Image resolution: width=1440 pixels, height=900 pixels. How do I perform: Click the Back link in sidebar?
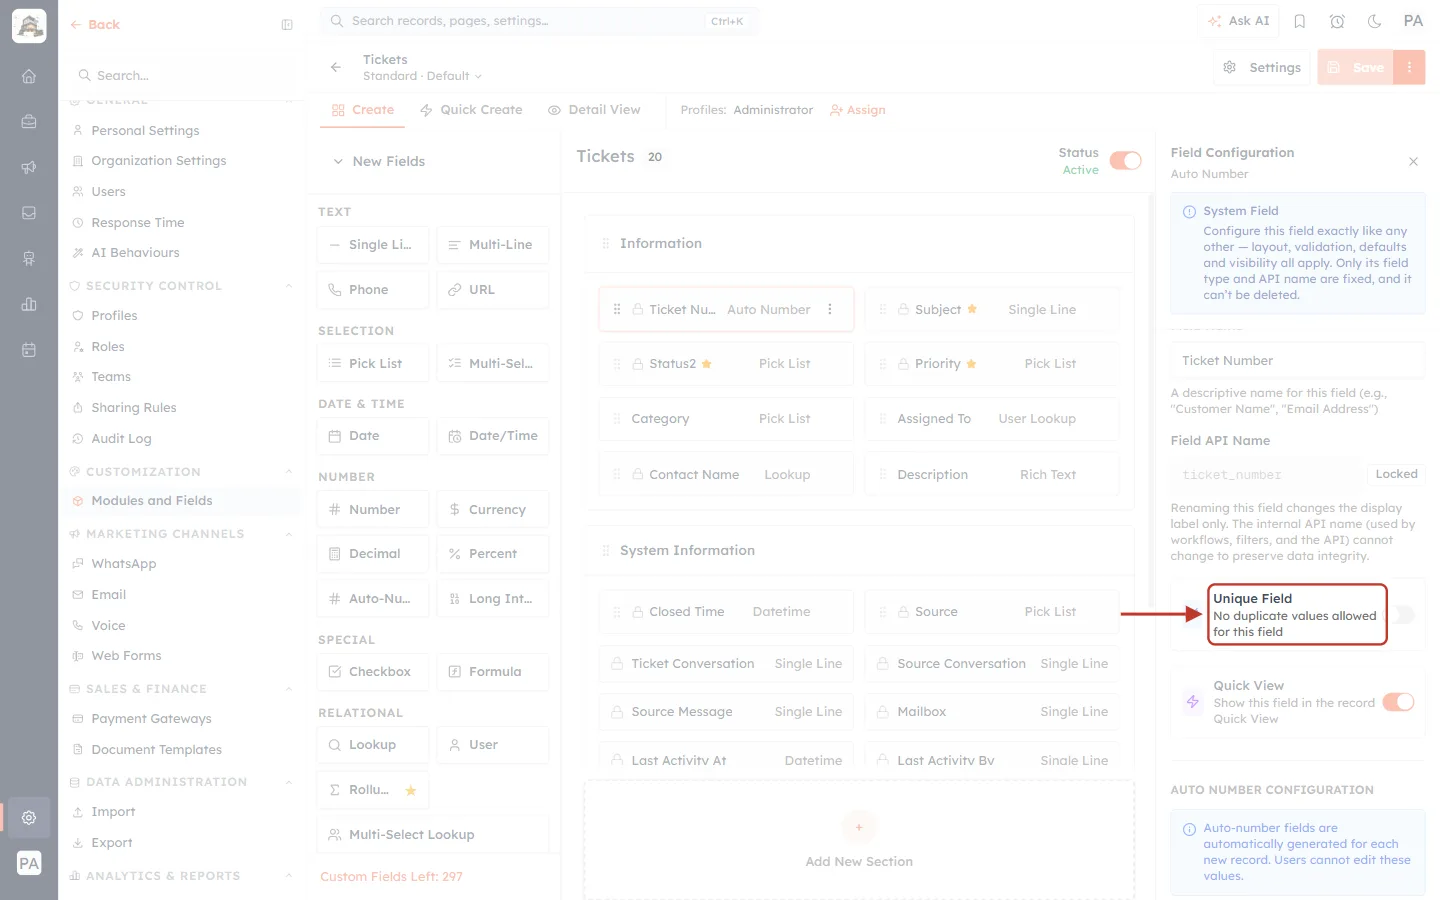point(95,25)
